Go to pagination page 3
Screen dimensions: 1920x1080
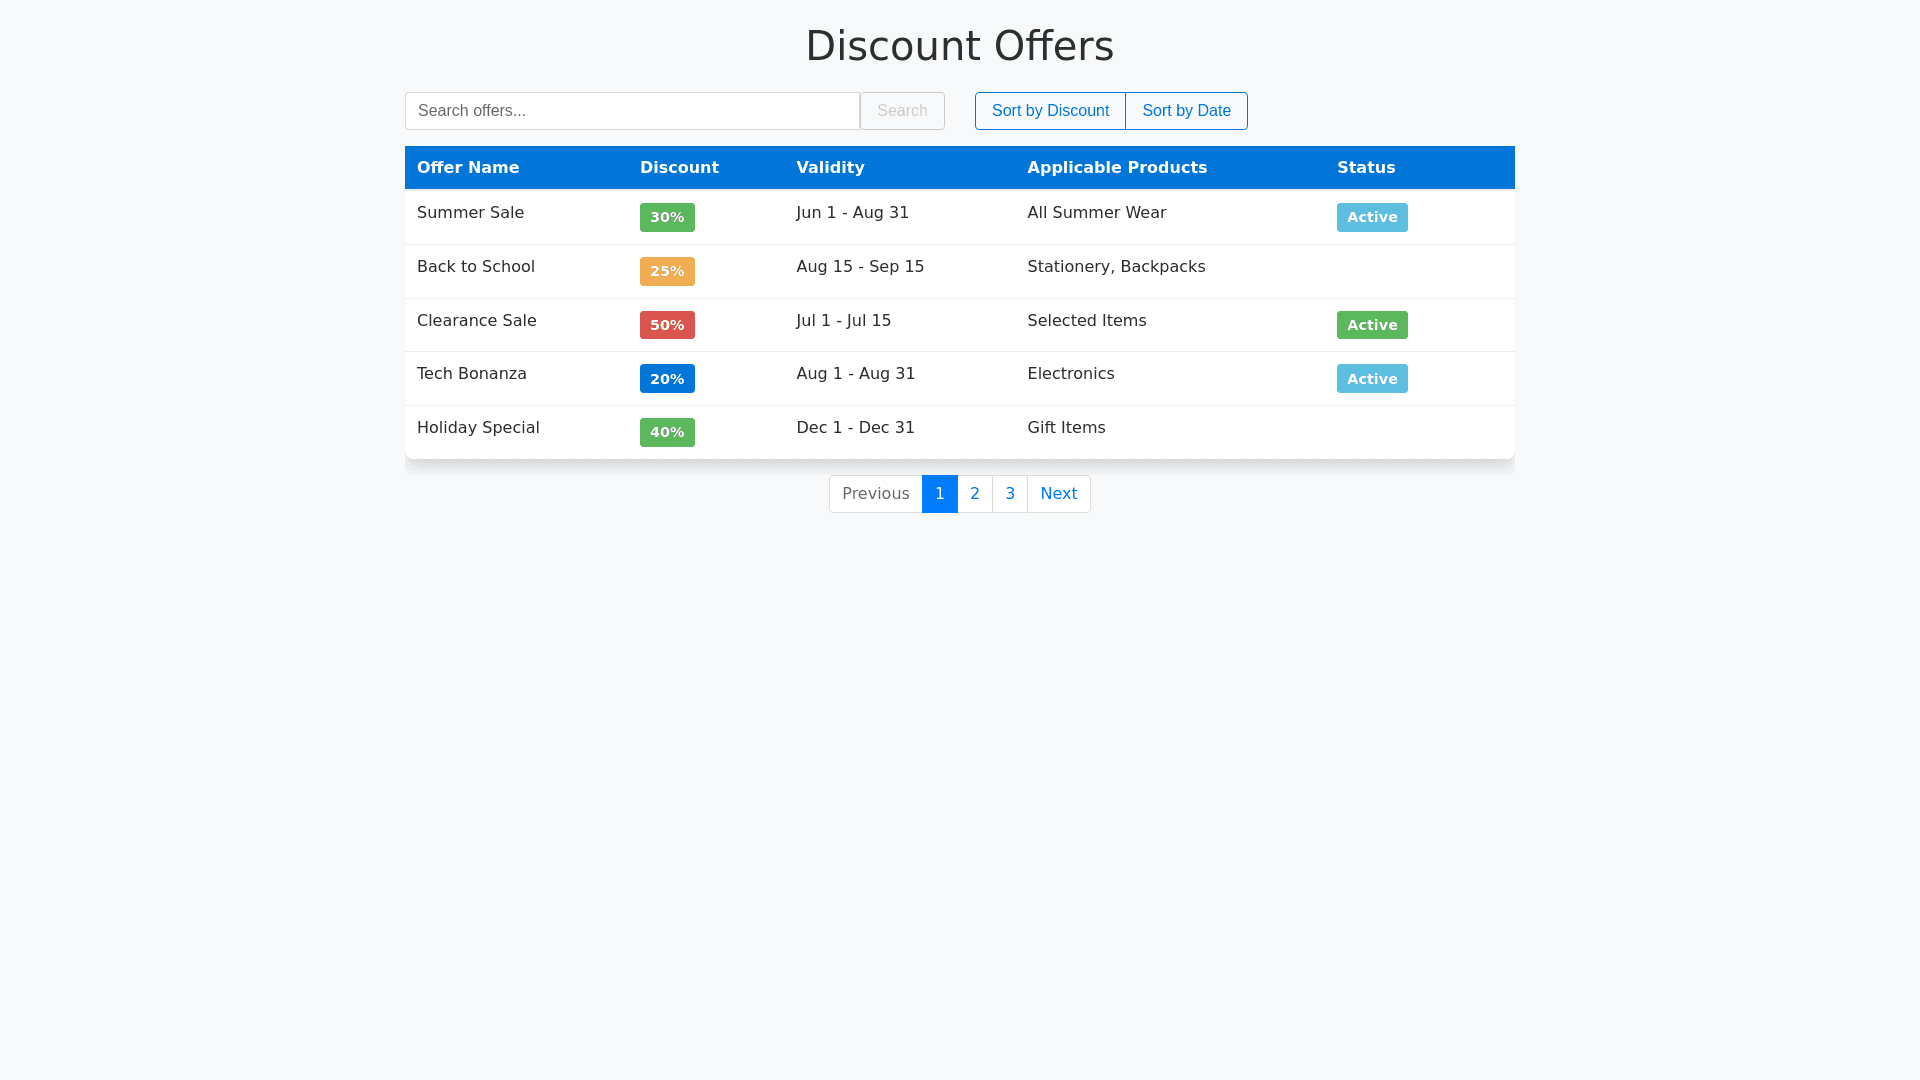coord(1010,494)
